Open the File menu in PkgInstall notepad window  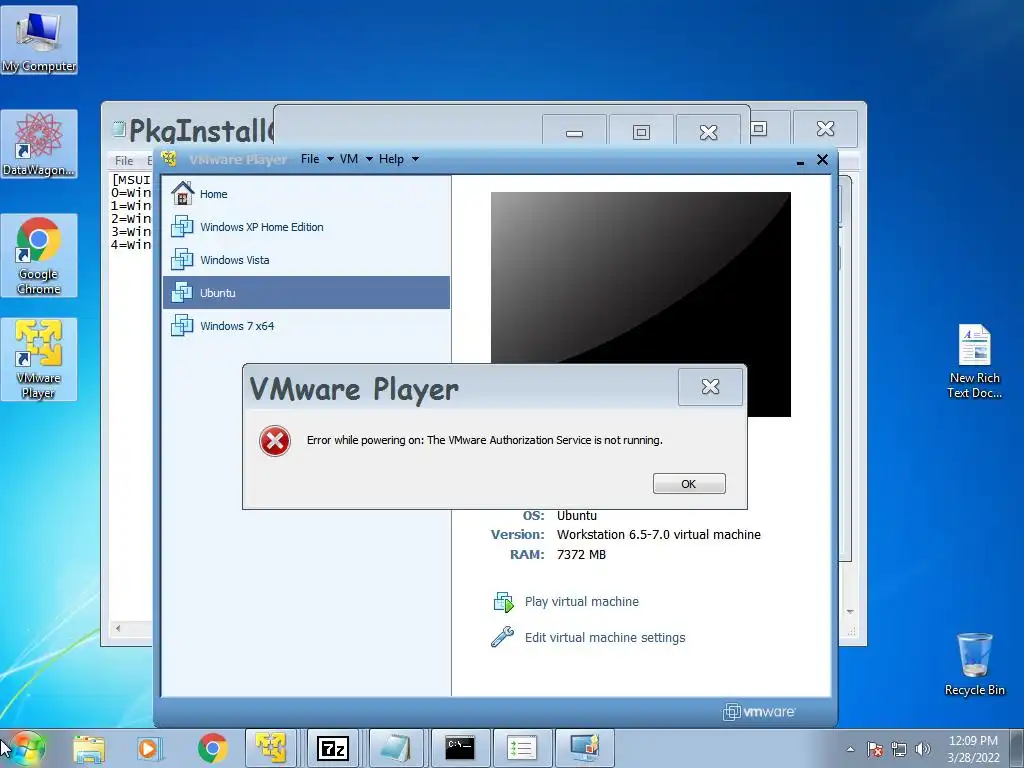(124, 161)
